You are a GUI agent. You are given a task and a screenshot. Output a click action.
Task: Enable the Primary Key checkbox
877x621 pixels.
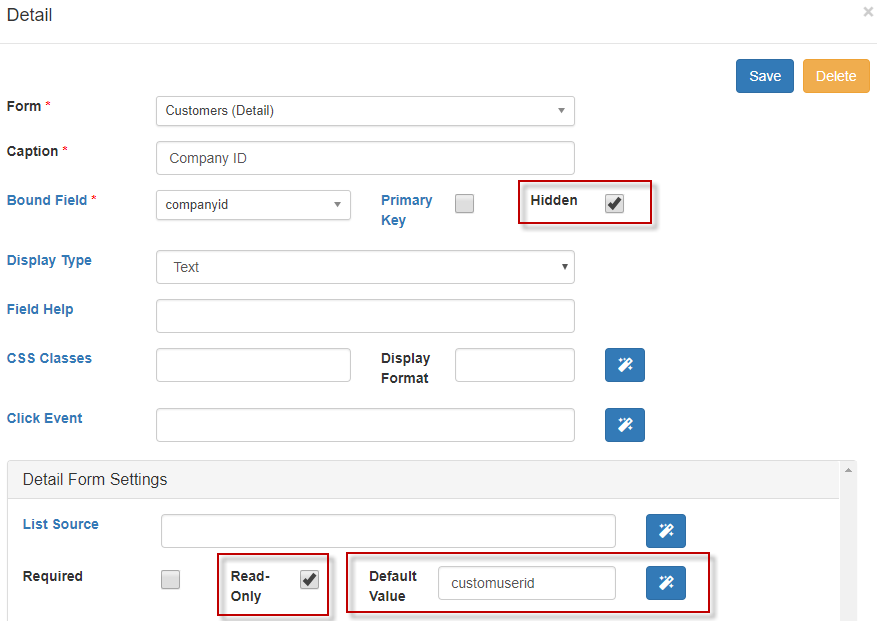464,204
